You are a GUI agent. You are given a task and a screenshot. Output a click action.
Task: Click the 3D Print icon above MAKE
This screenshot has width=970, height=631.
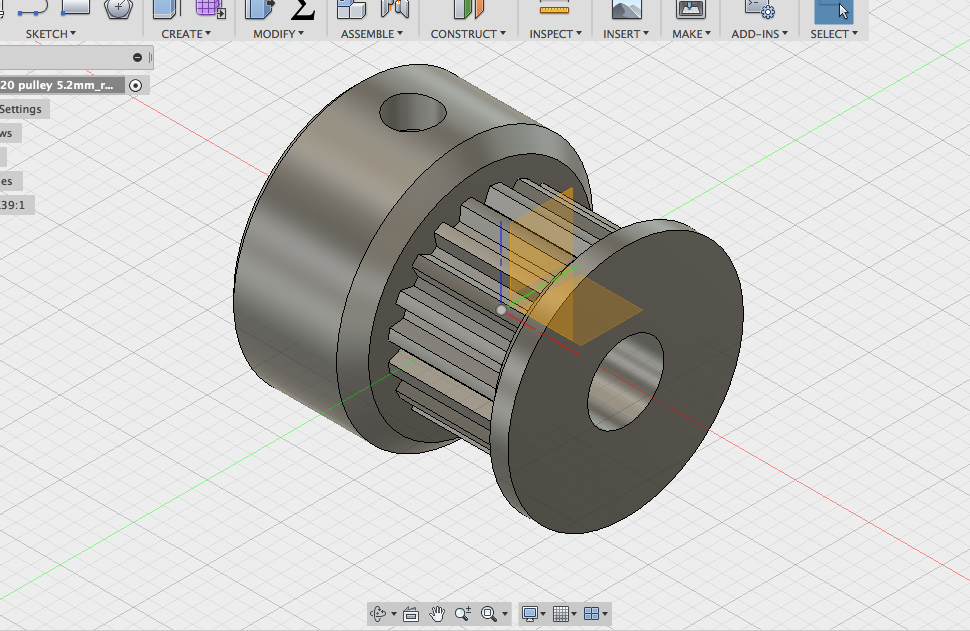coord(691,9)
